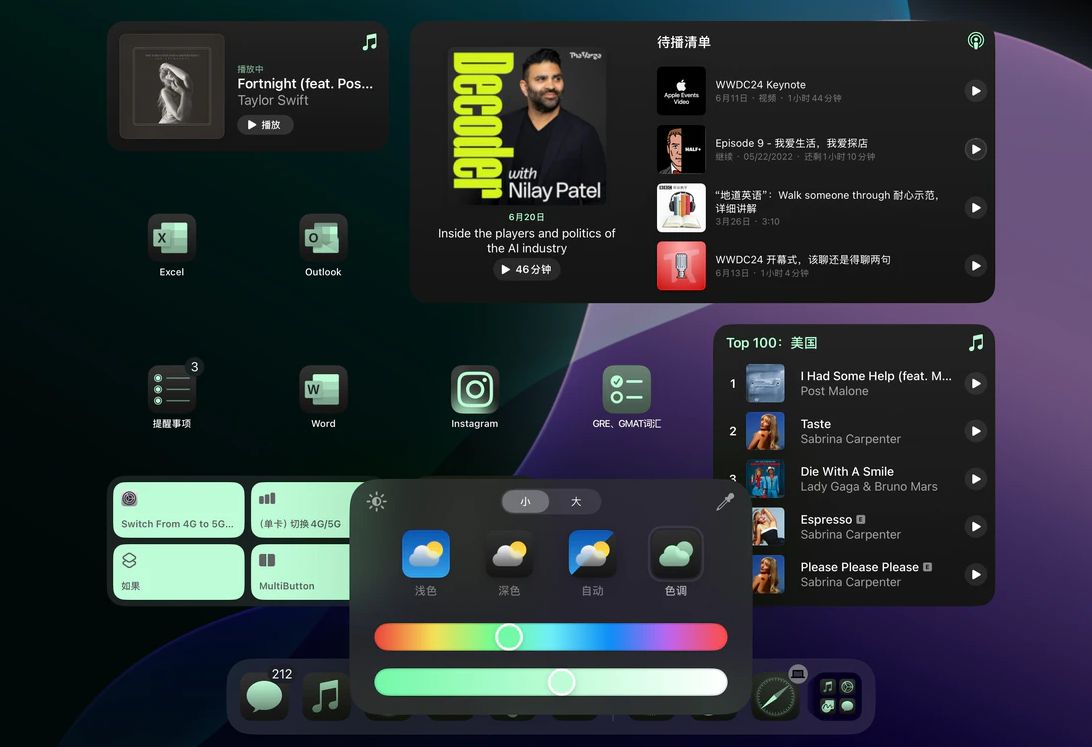Open Apple Events Video artwork

point(681,91)
